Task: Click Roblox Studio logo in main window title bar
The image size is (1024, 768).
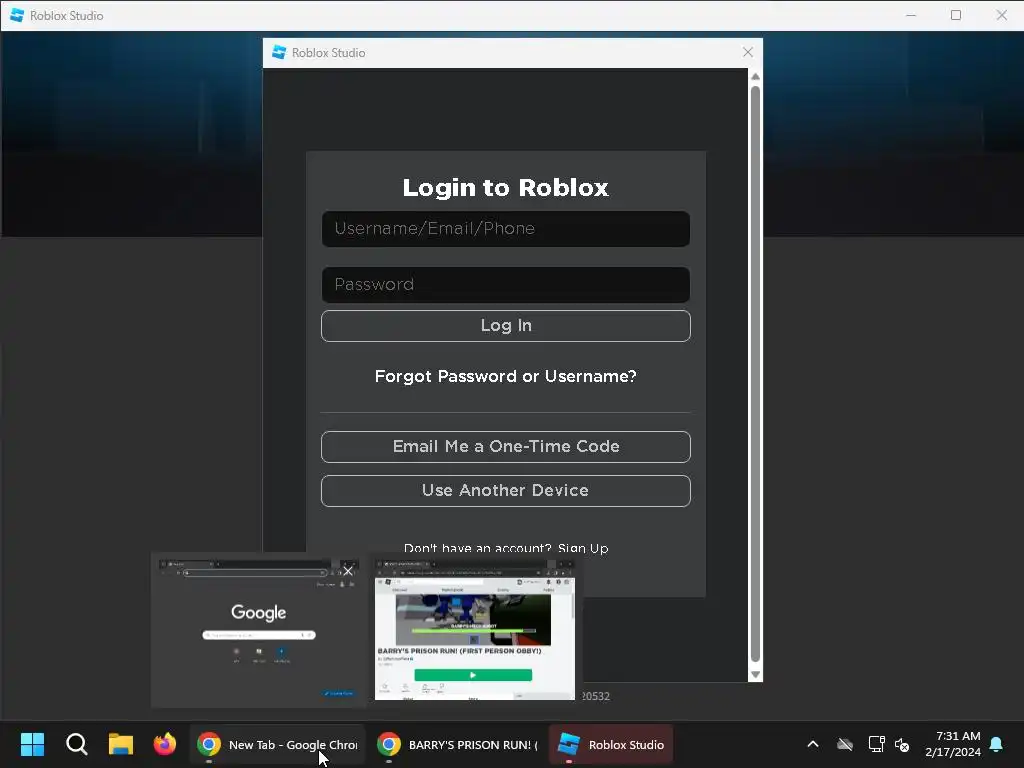Action: tap(17, 15)
